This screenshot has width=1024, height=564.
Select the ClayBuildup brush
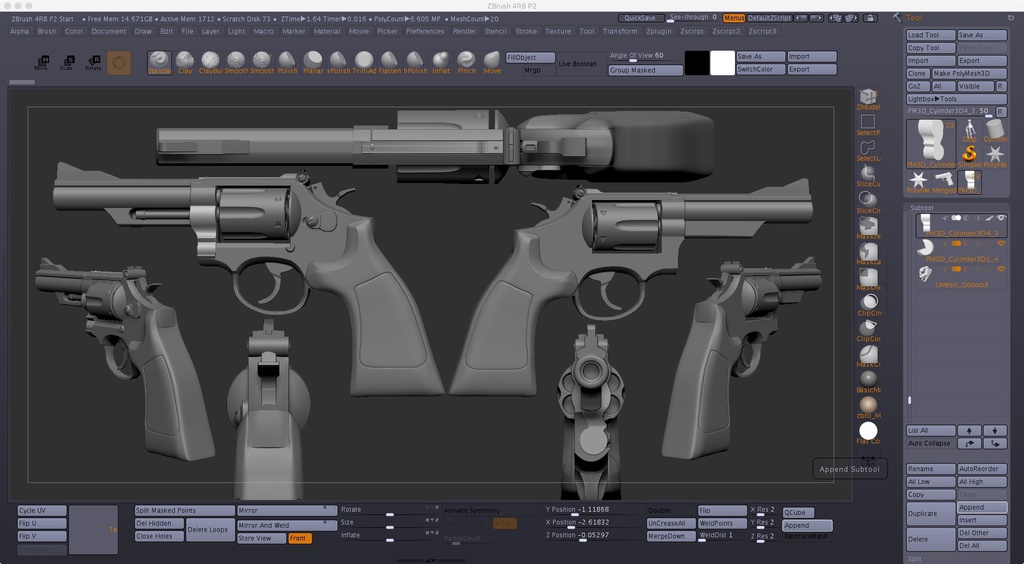(210, 63)
